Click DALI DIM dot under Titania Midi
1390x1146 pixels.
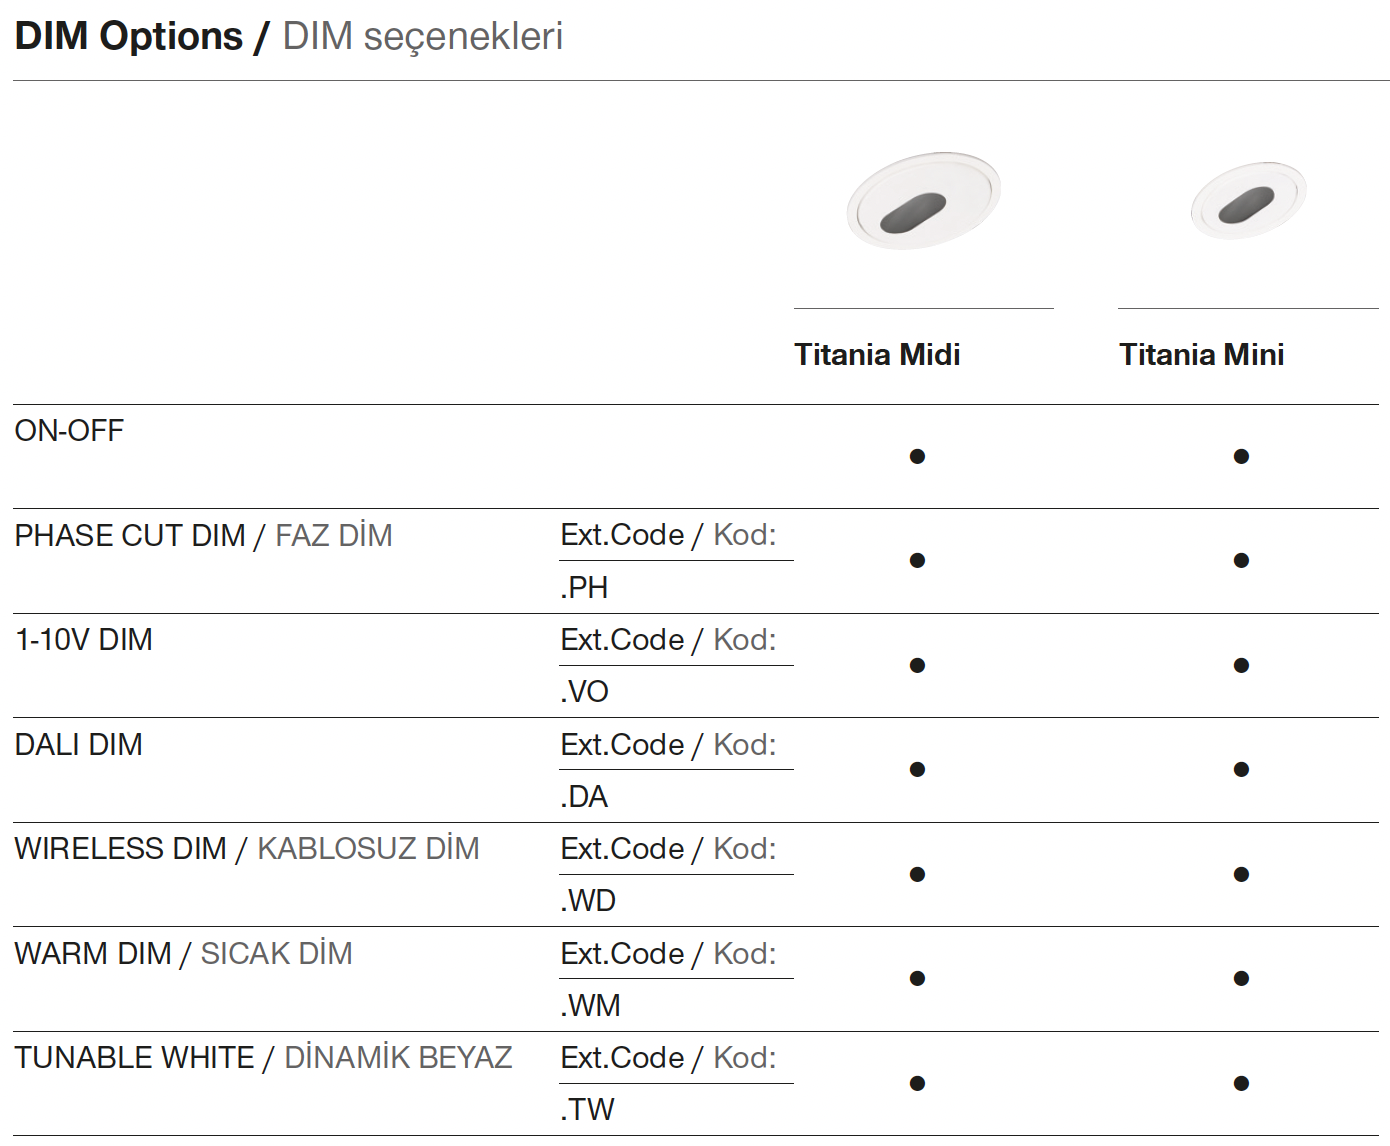click(917, 770)
